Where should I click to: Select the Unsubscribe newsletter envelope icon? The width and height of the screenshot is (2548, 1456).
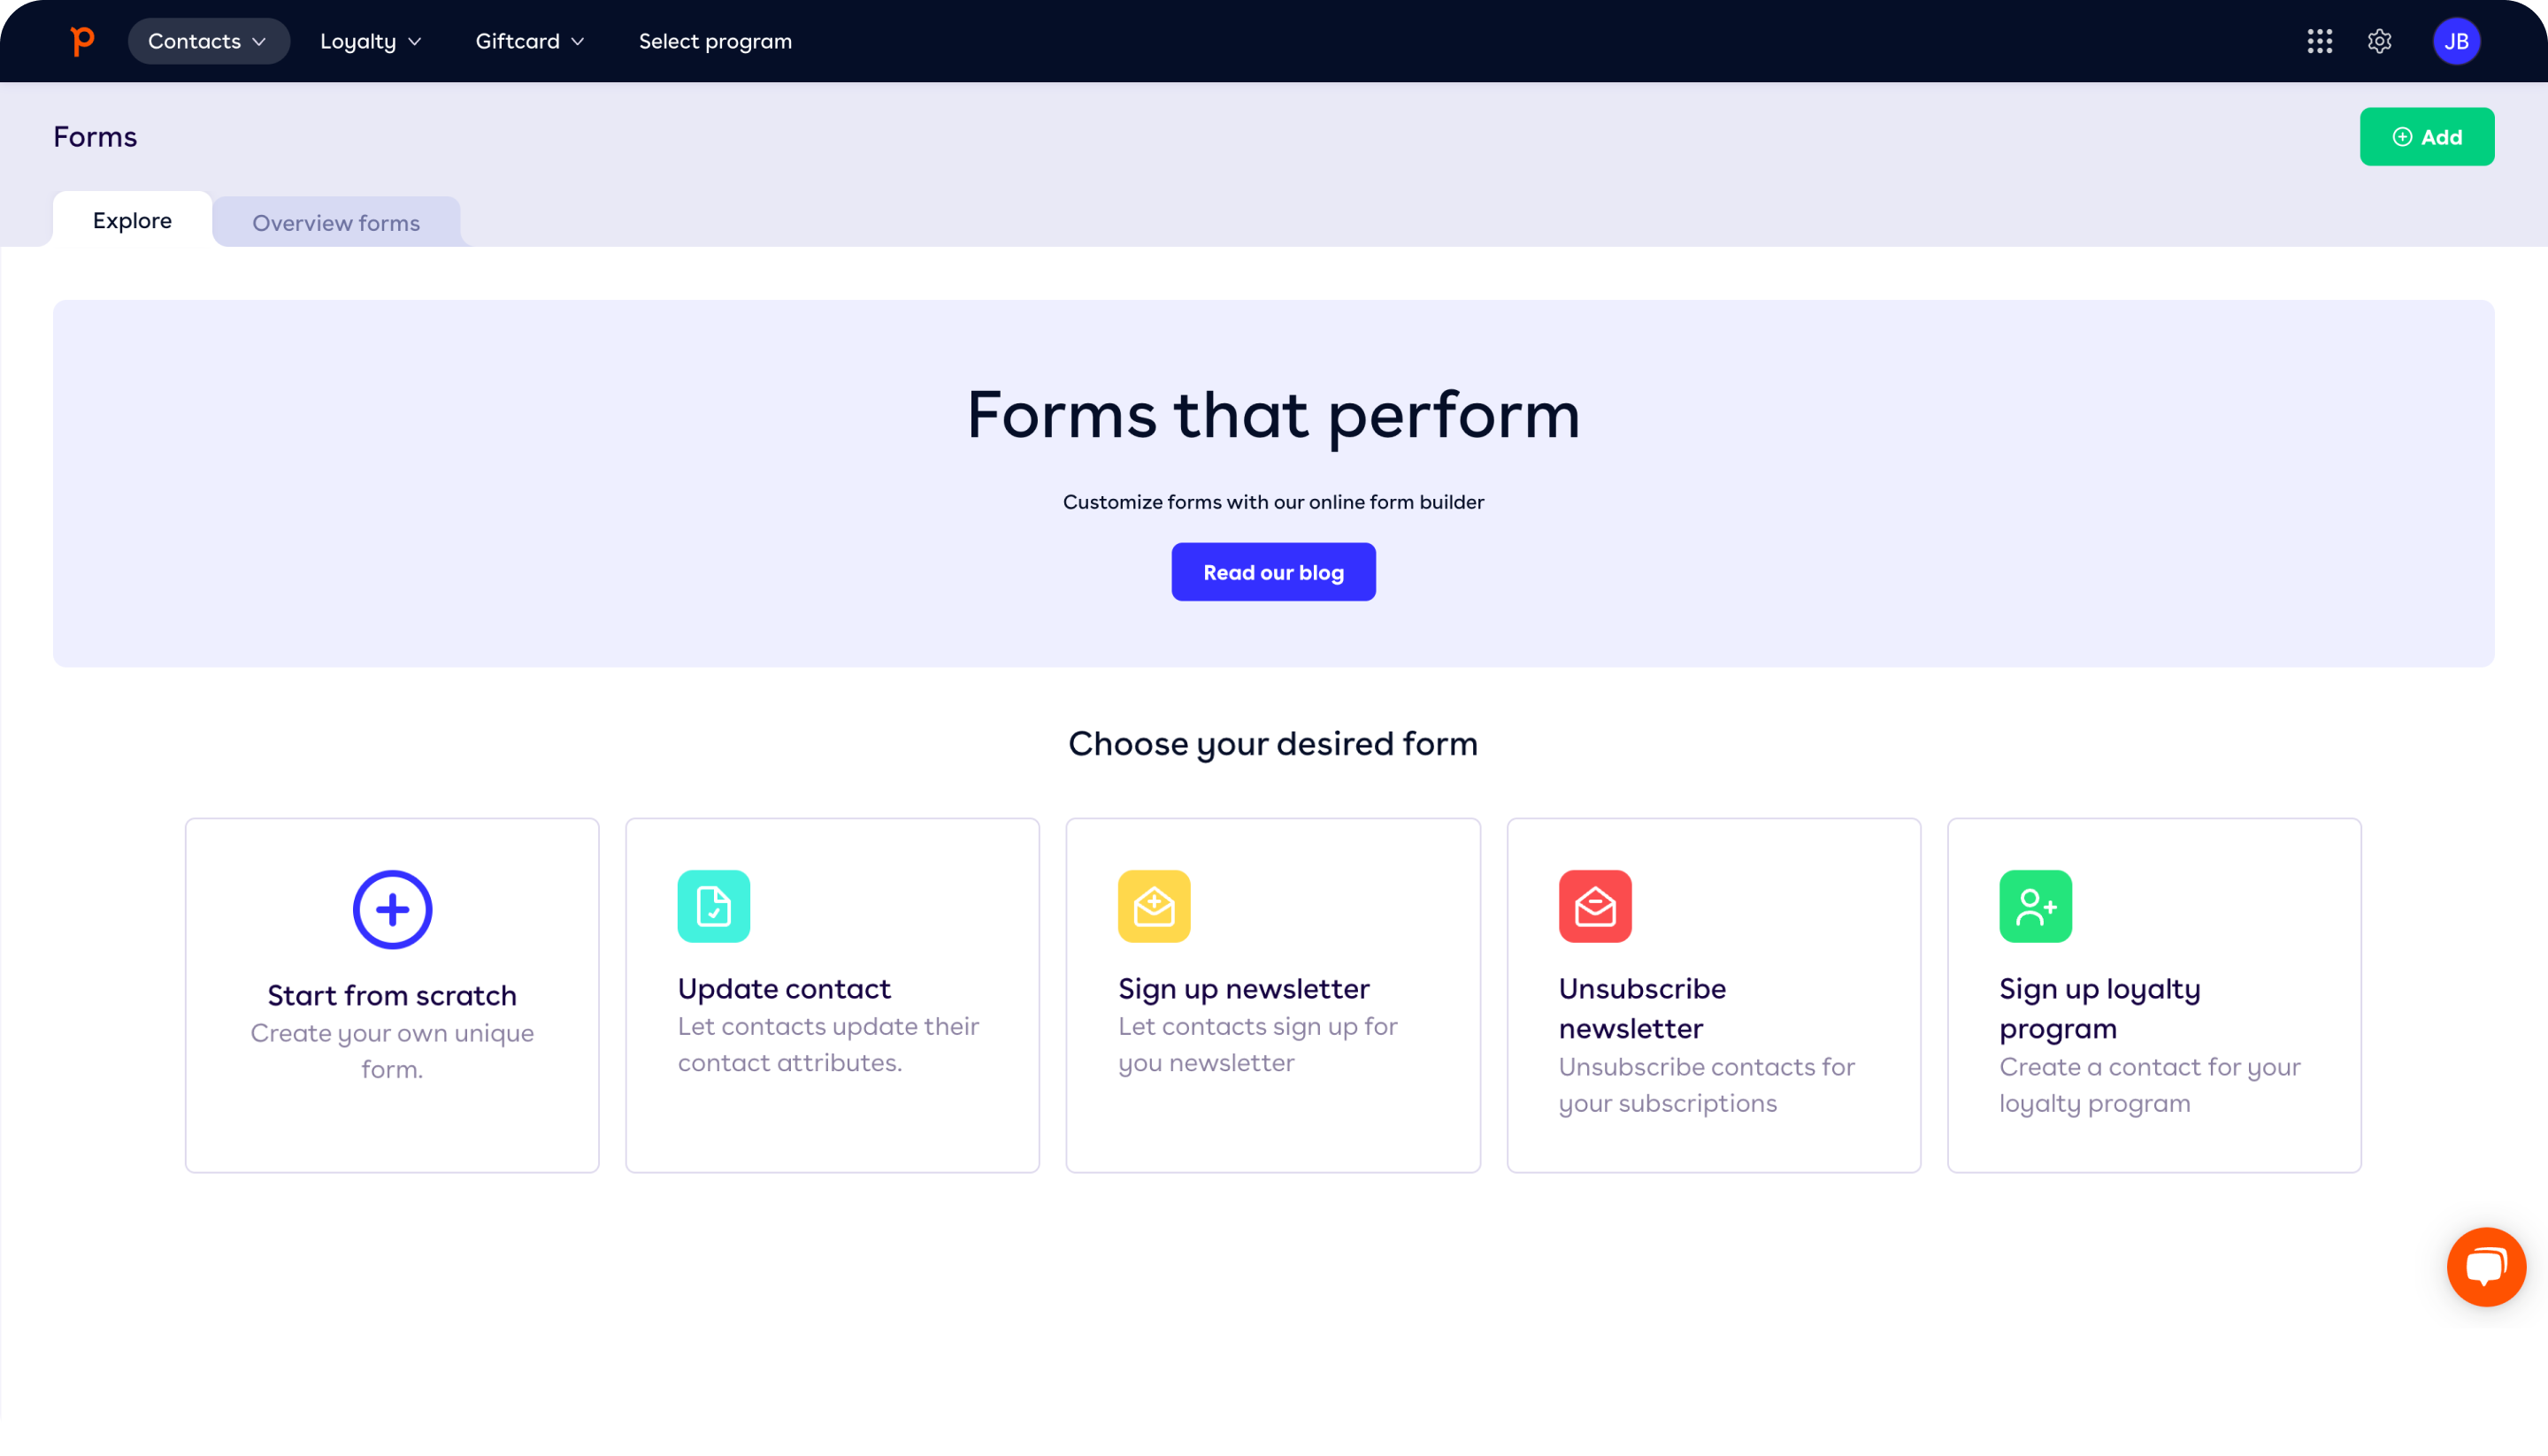1594,907
